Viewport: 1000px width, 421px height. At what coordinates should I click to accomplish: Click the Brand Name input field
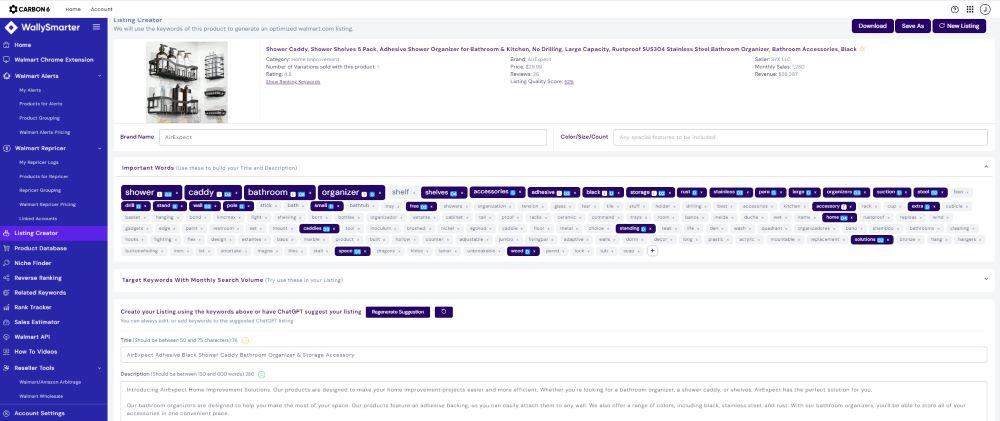353,137
